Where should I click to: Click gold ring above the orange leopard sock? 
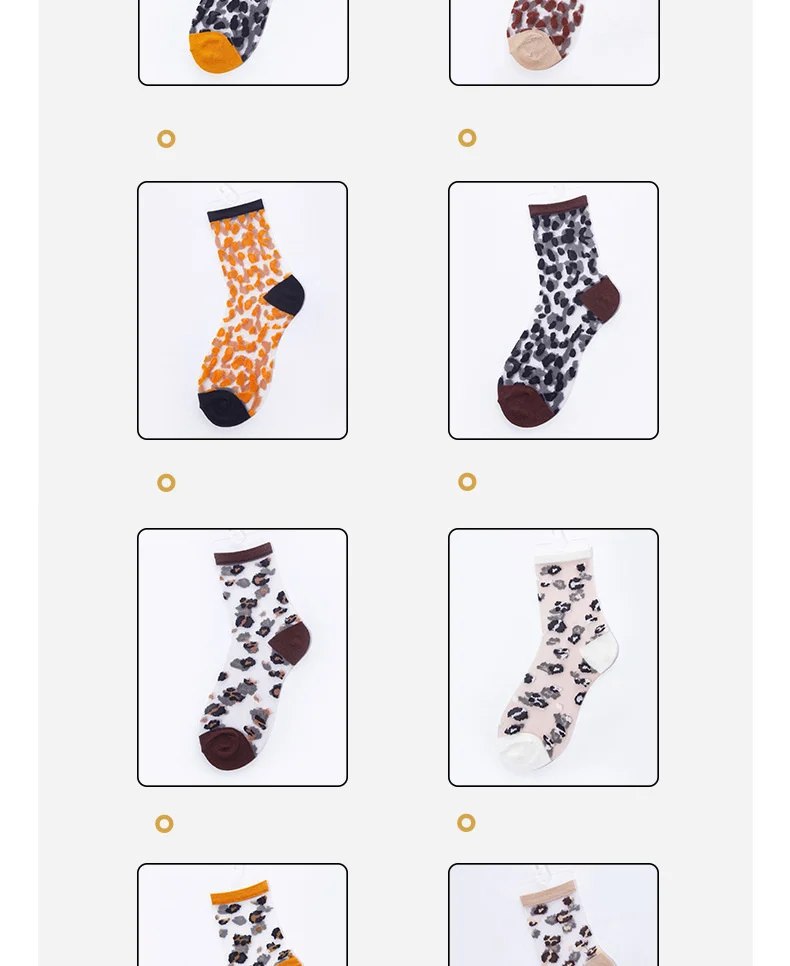pos(166,139)
